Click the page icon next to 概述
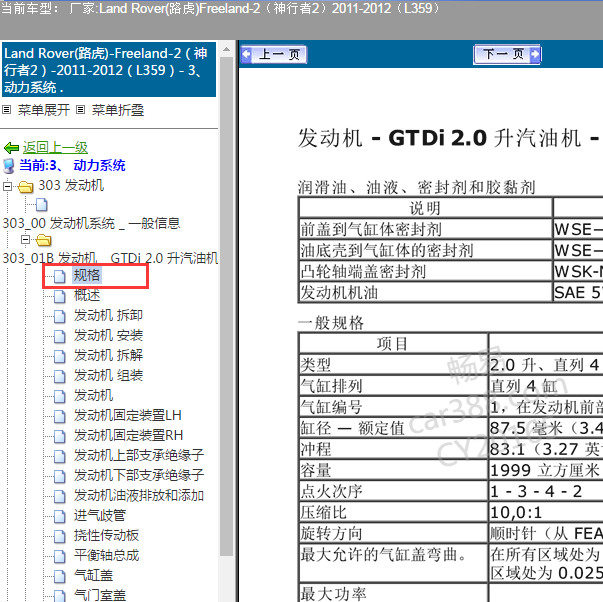Viewport: 603px width, 602px height. point(60,296)
